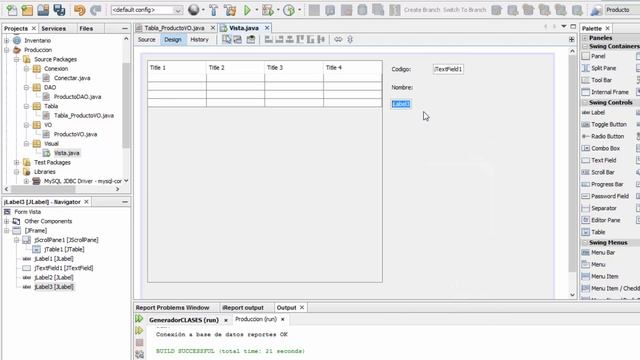This screenshot has width=640, height=360.
Task: Toggle Selection Mode in the designer toolbar
Action: [227, 40]
